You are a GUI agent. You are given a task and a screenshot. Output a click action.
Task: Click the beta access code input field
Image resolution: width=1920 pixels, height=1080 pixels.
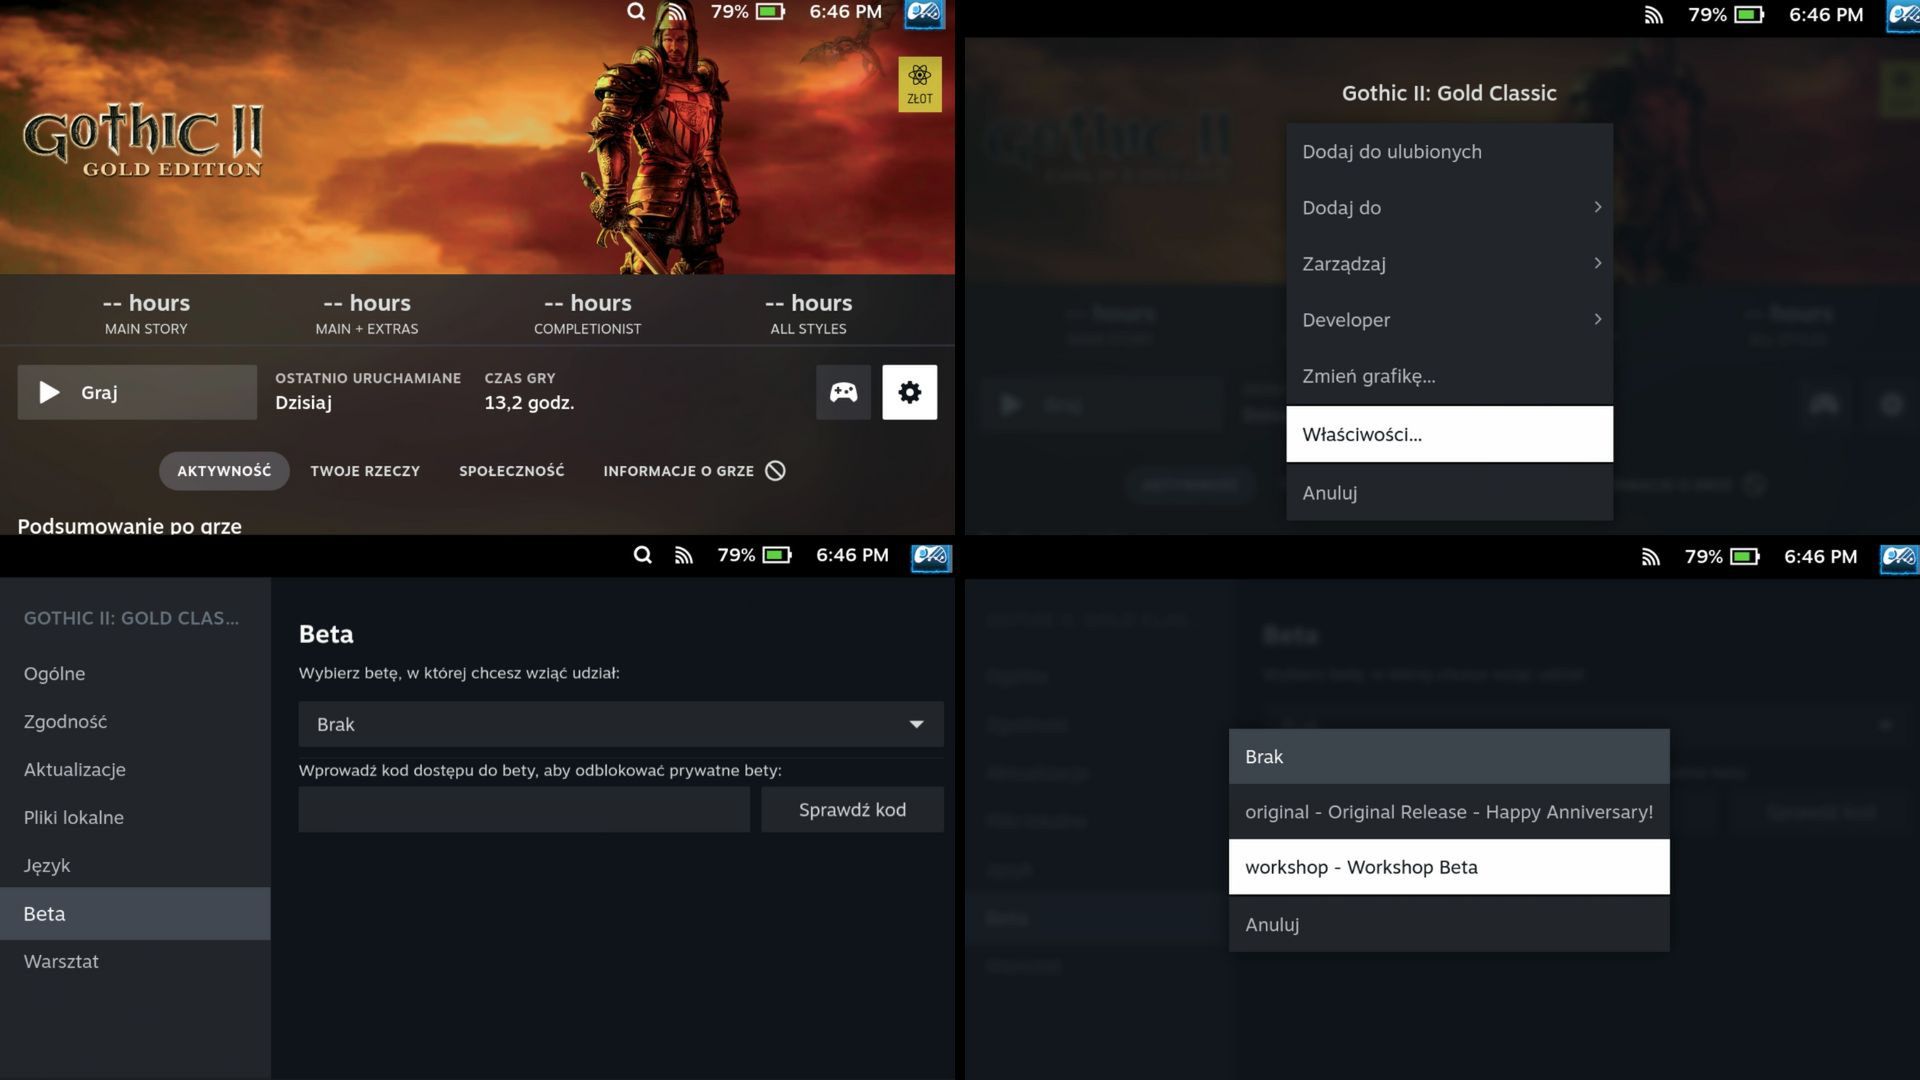coord(524,810)
